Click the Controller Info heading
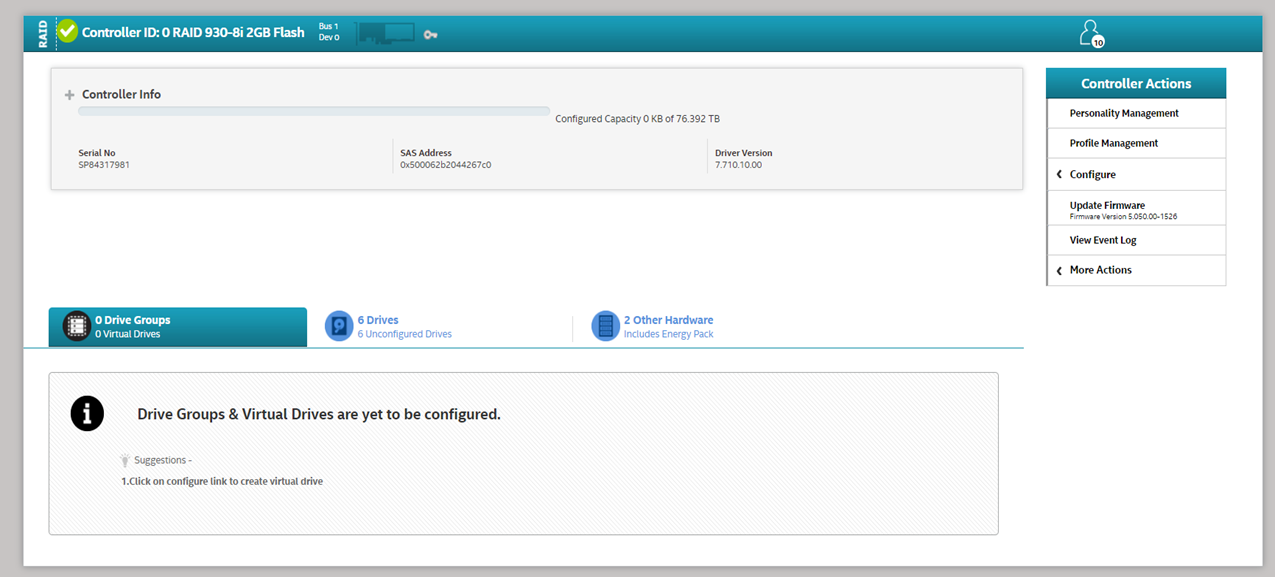Viewport: 1275px width, 577px height. (121, 94)
